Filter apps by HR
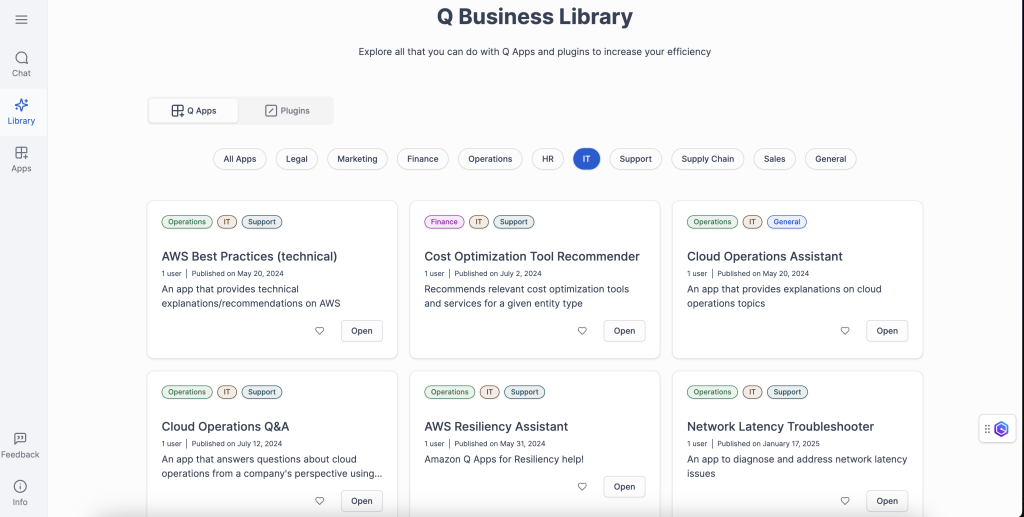1024x517 pixels. (548, 159)
